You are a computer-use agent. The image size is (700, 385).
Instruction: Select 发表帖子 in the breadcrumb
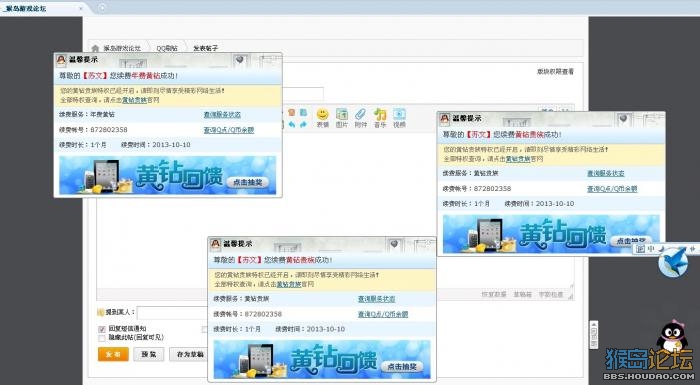click(205, 48)
